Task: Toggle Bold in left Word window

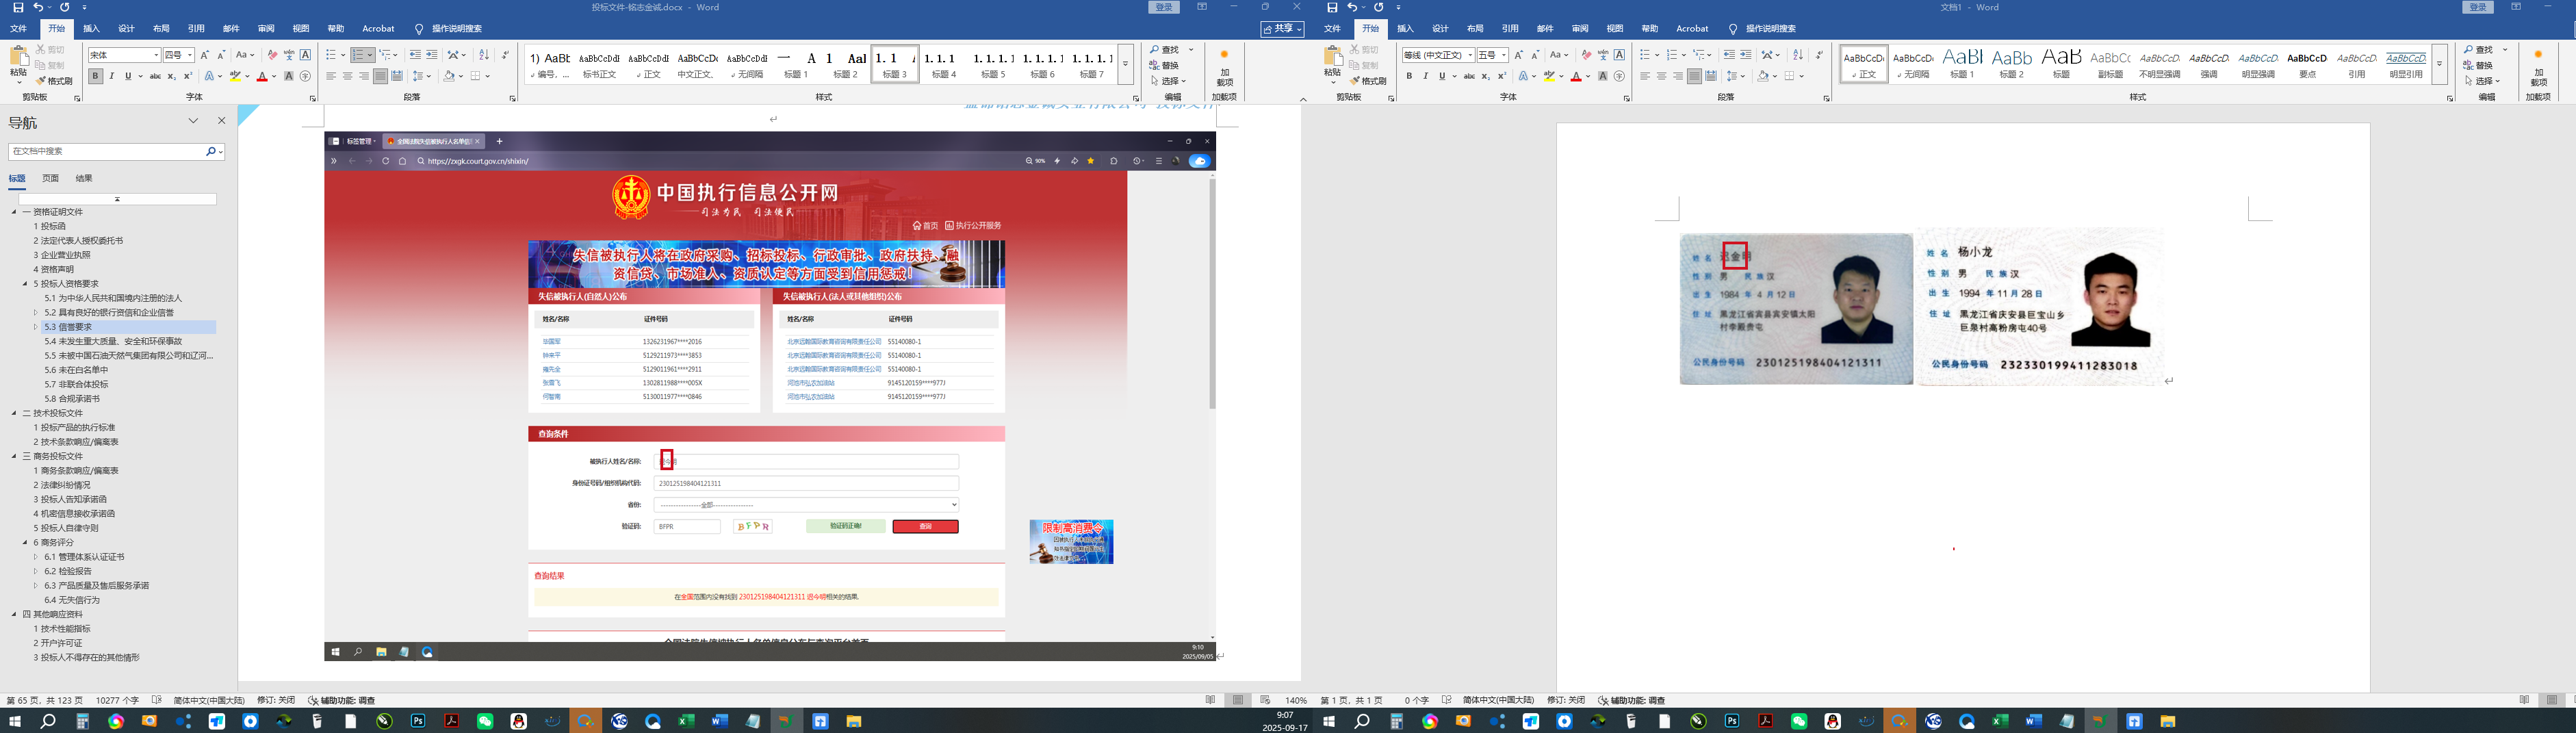Action: 95,76
